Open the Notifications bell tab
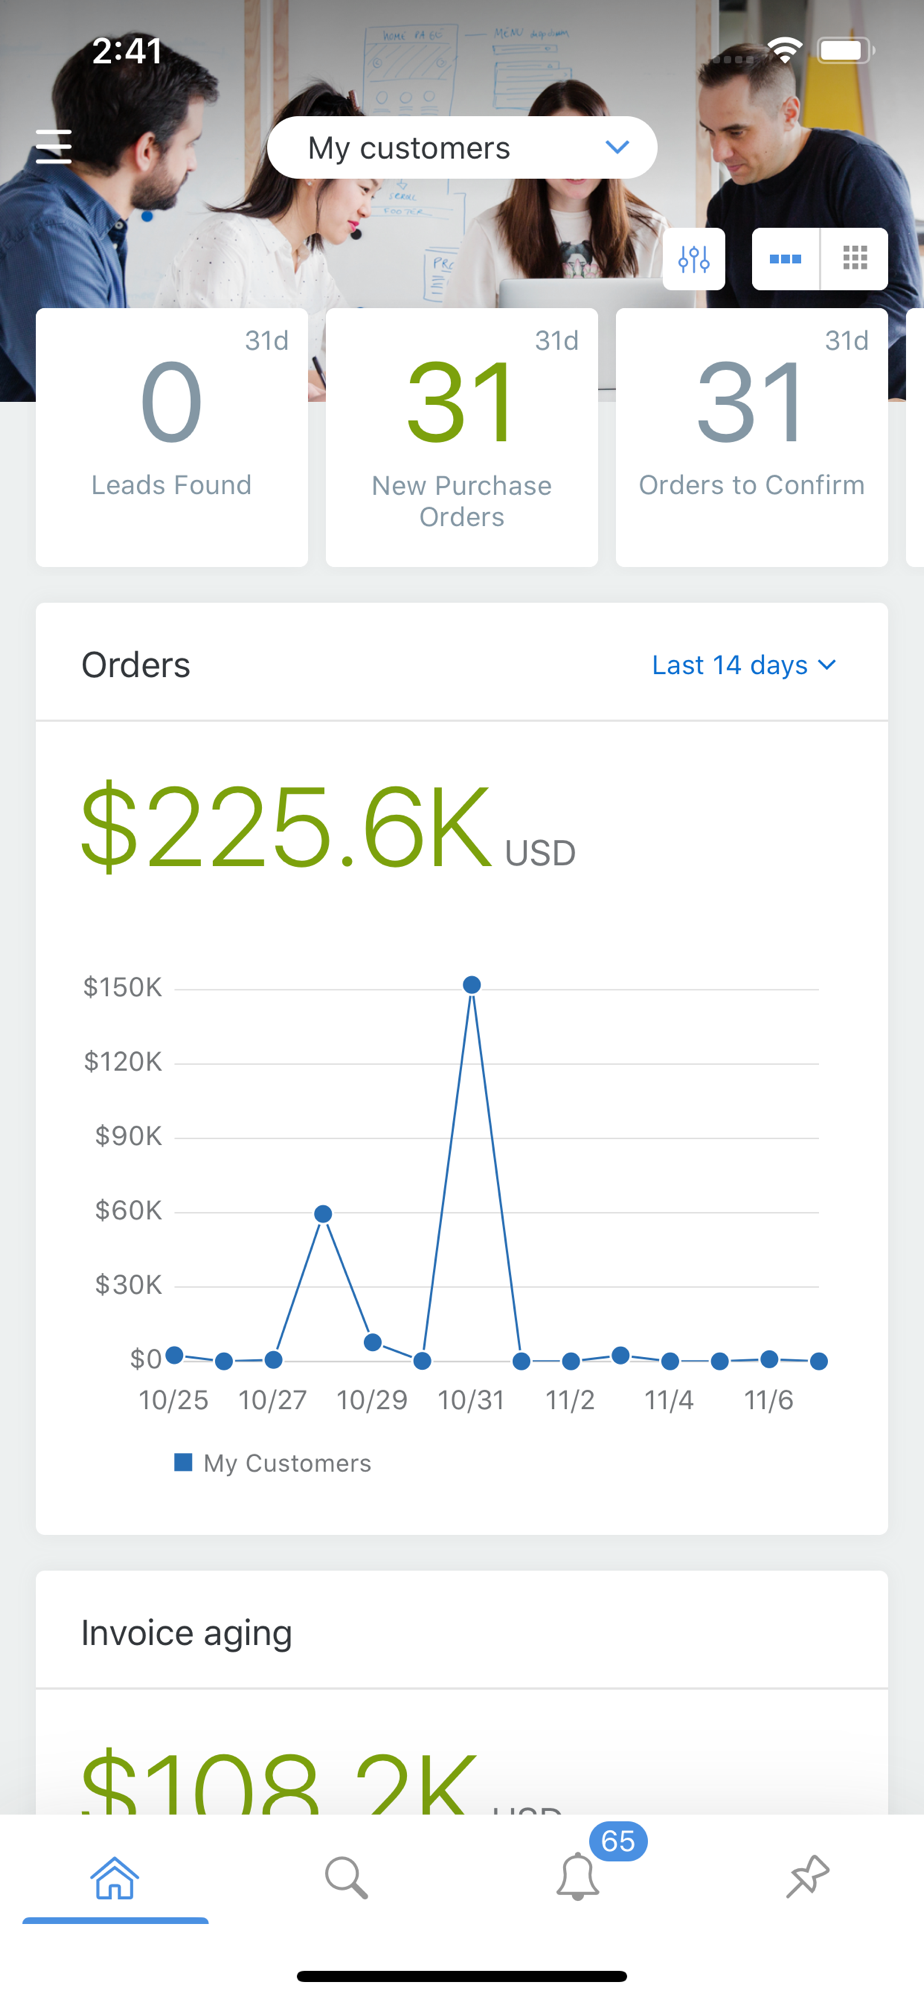The image size is (924, 2000). (x=577, y=1877)
